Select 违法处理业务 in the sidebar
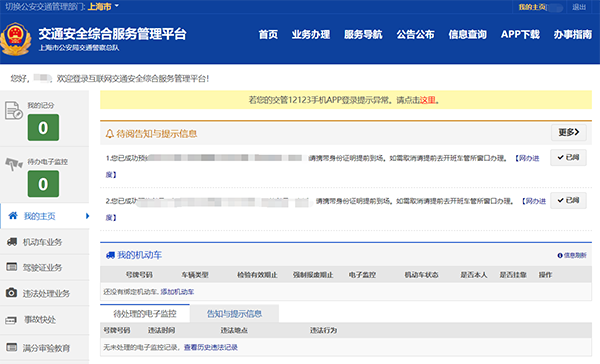 click(44, 293)
